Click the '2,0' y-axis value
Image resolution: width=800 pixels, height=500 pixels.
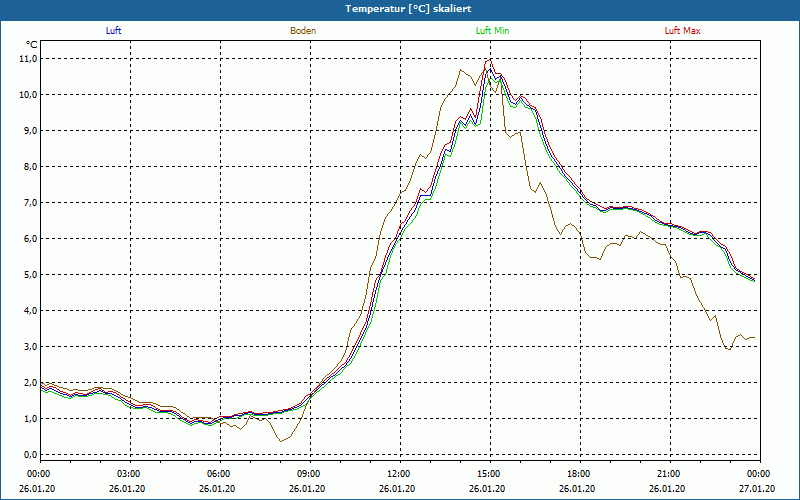[31, 383]
